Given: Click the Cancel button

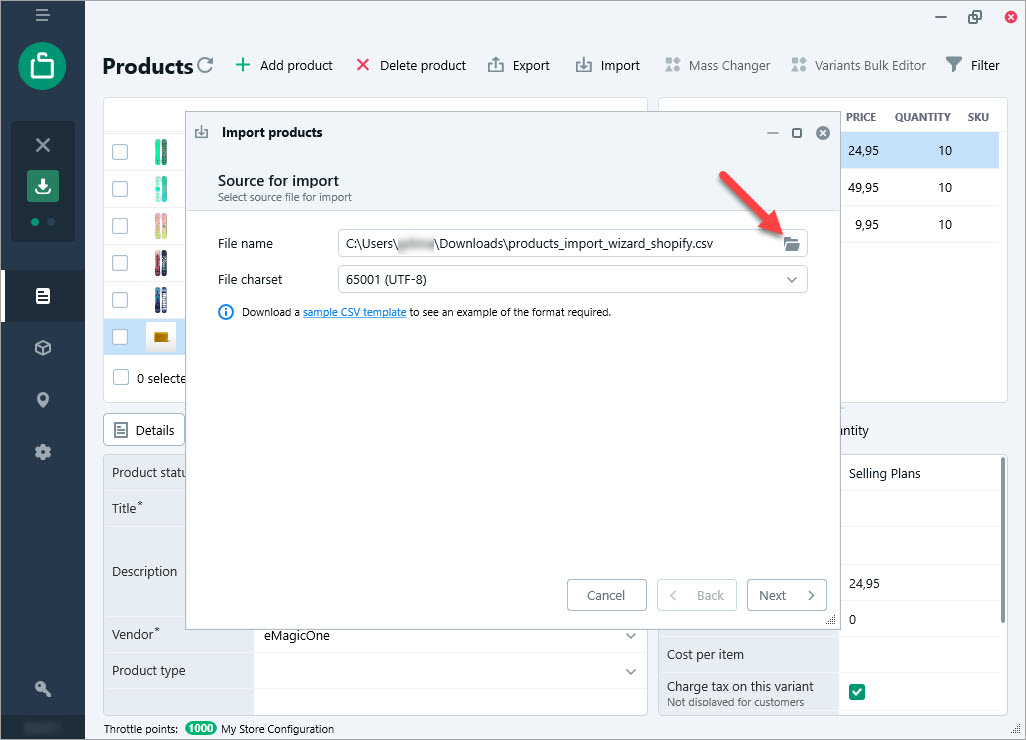Looking at the screenshot, I should click(x=607, y=595).
